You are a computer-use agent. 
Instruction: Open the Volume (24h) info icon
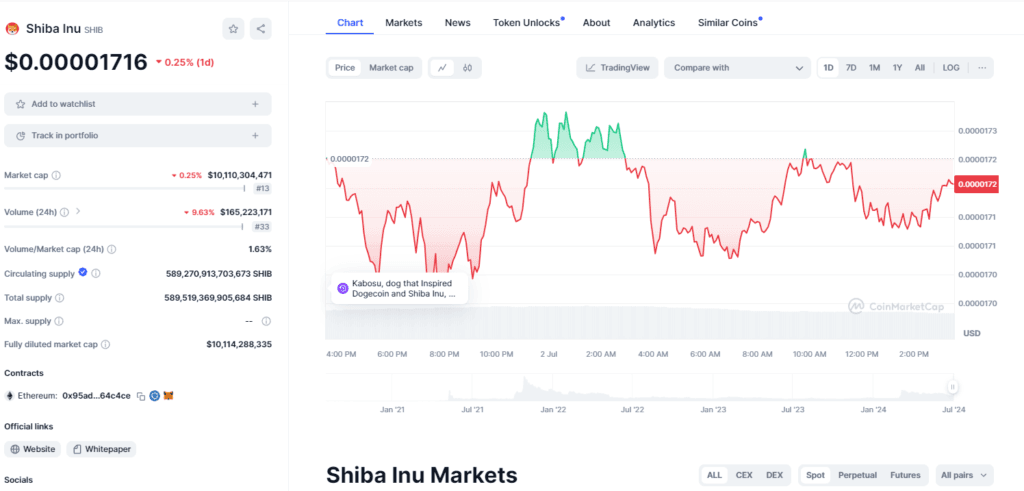64,212
